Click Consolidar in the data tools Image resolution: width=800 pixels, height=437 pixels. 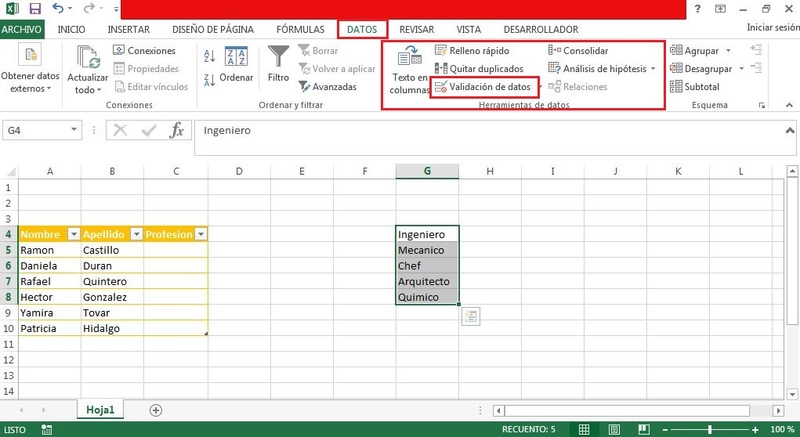click(x=578, y=50)
